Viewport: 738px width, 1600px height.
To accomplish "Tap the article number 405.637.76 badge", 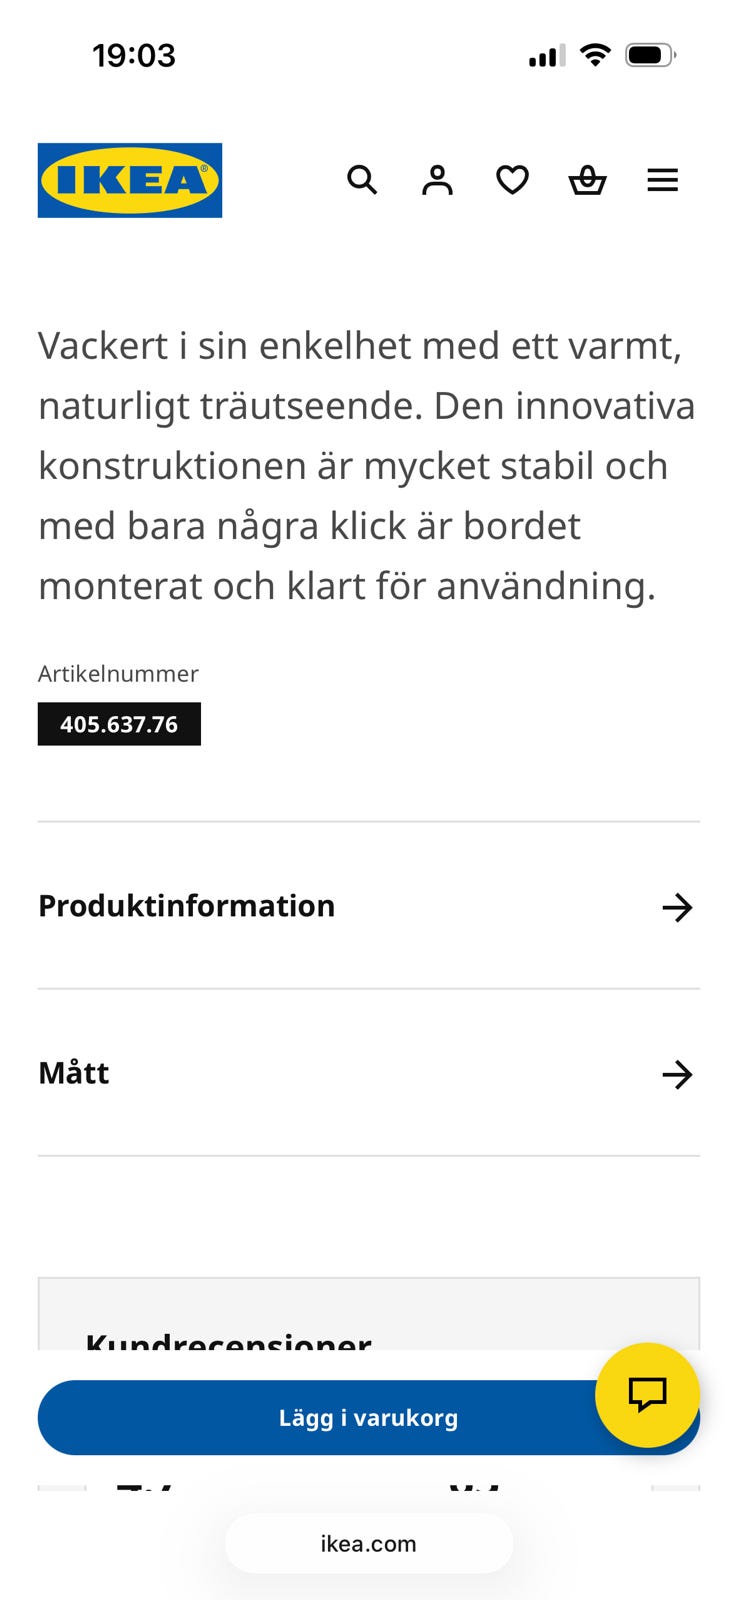I will [119, 724].
